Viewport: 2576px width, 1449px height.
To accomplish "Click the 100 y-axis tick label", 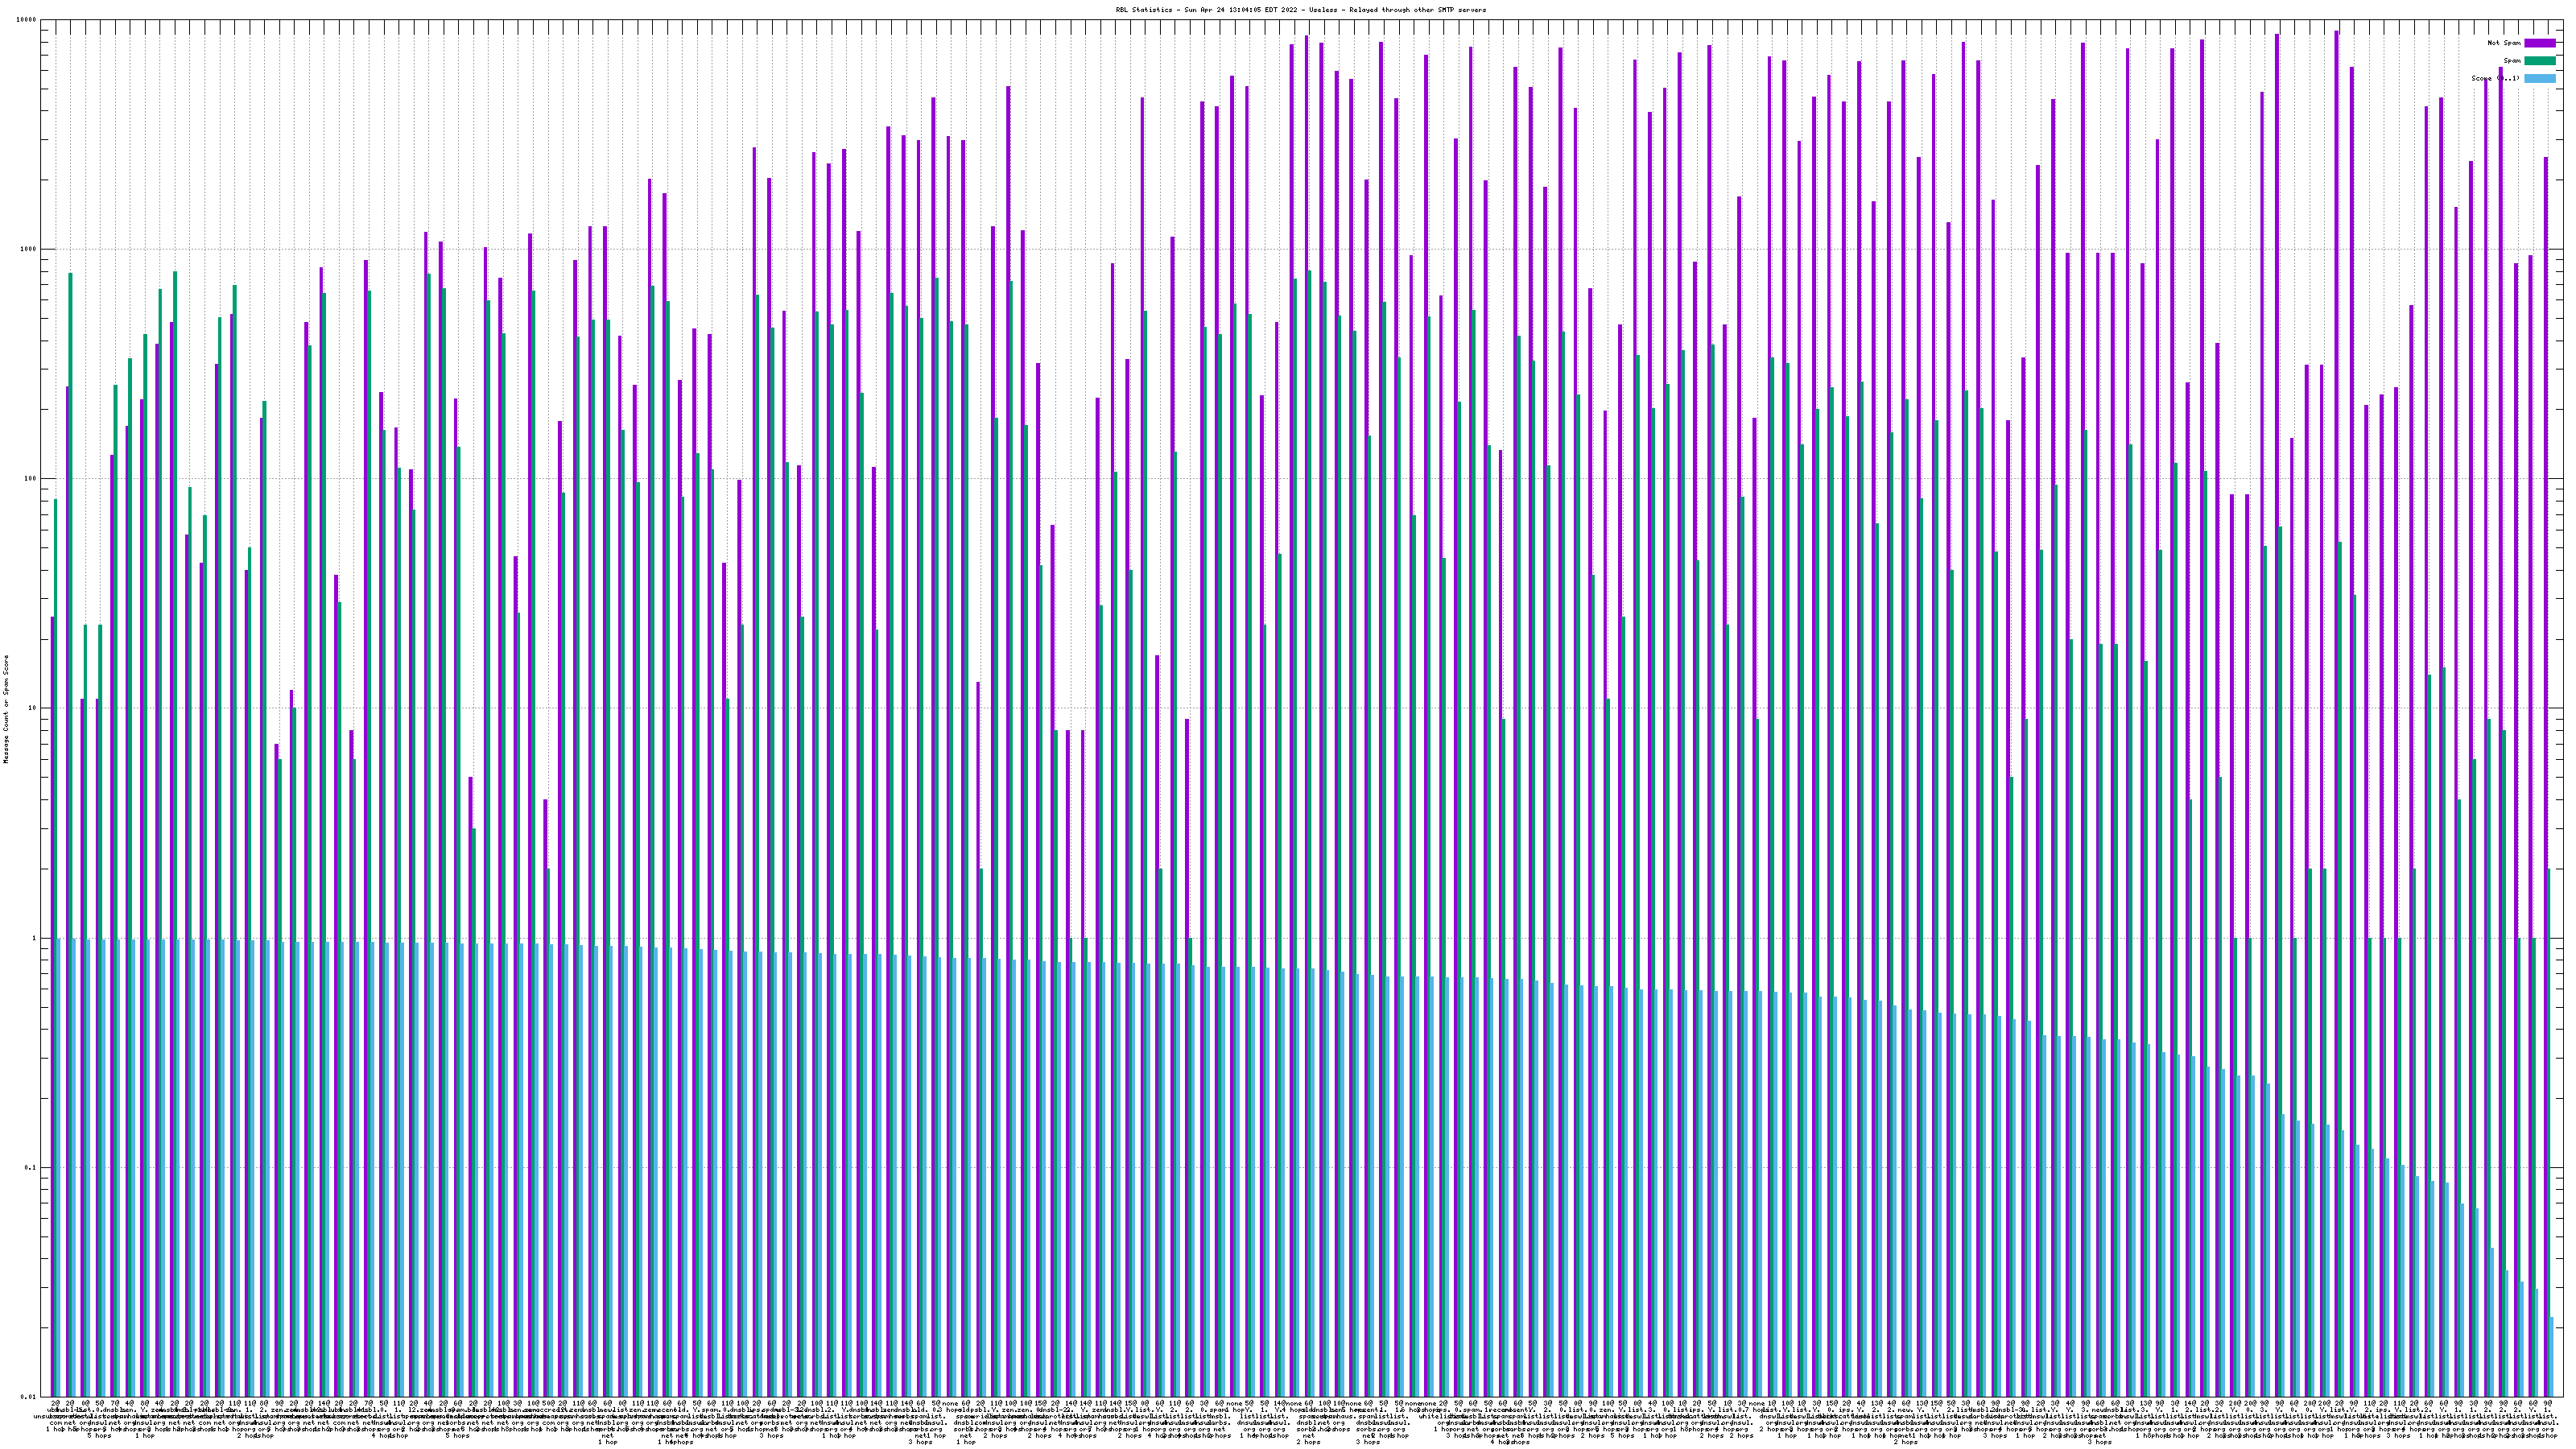I will (31, 479).
